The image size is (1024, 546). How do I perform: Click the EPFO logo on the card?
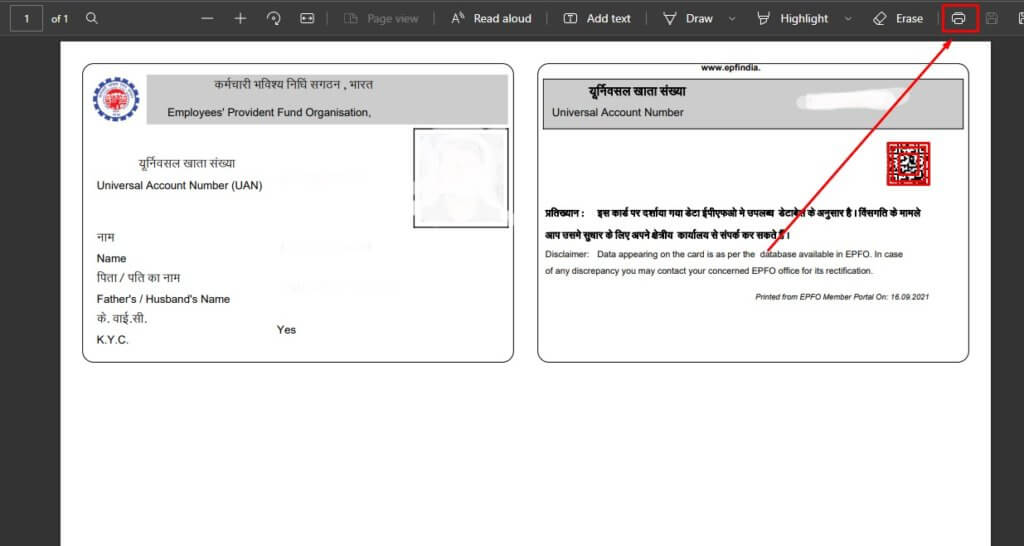click(116, 99)
